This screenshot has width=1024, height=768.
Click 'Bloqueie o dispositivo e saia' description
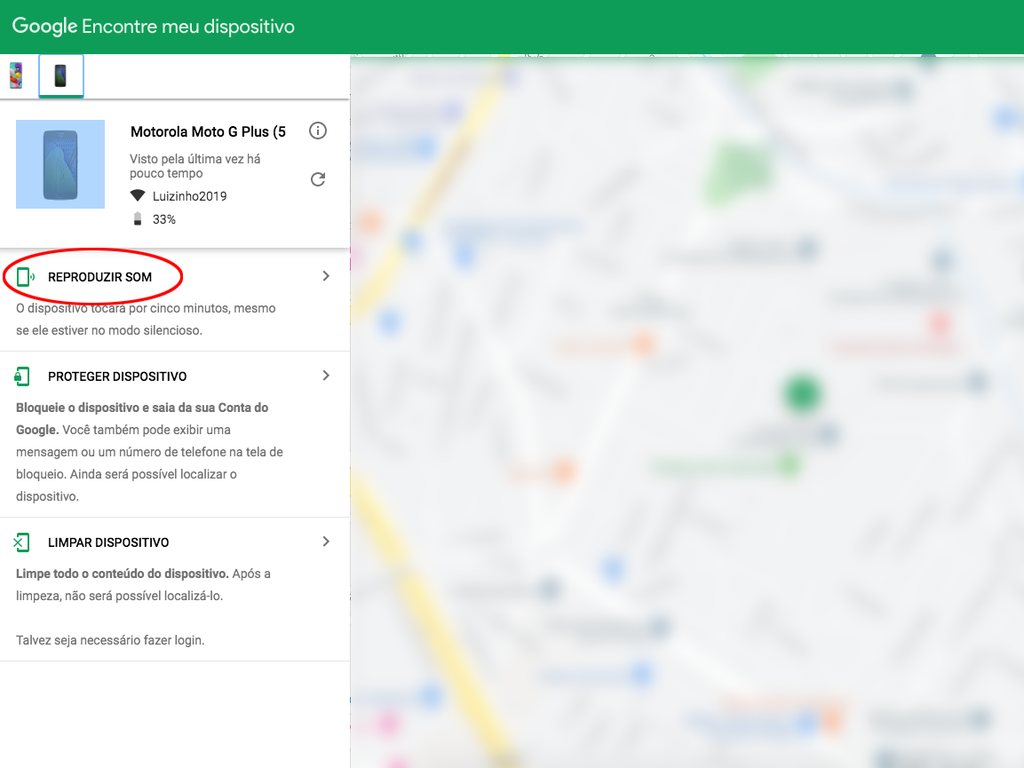pyautogui.click(x=150, y=452)
